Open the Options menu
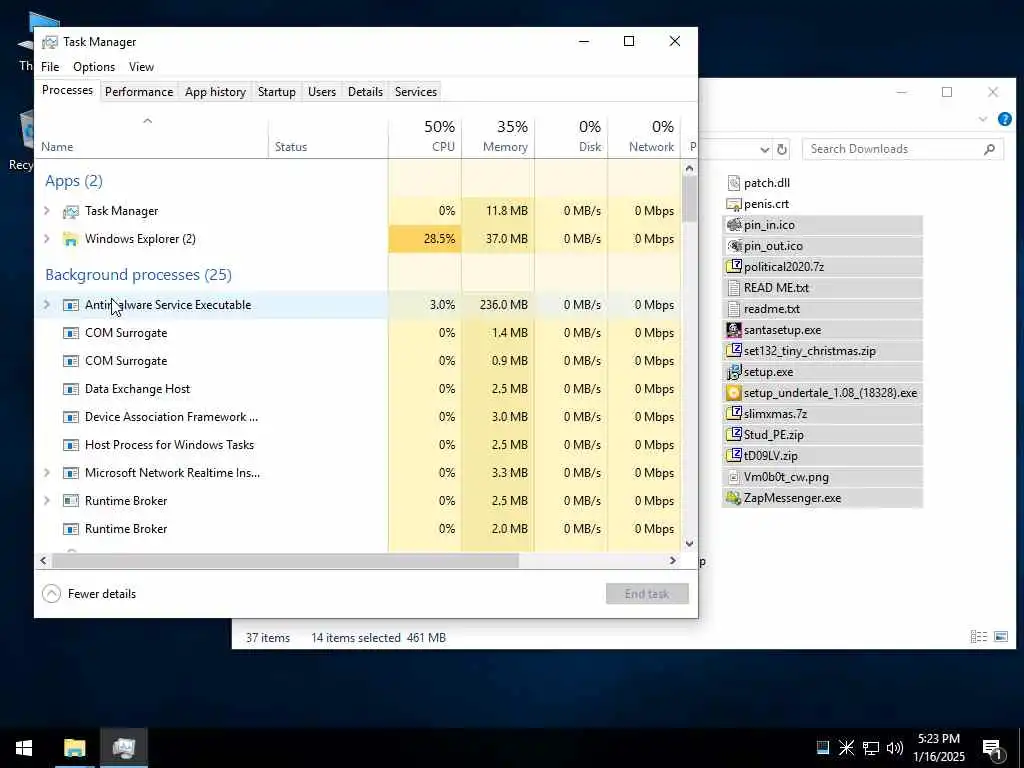Image resolution: width=1024 pixels, height=768 pixels. pyautogui.click(x=94, y=67)
